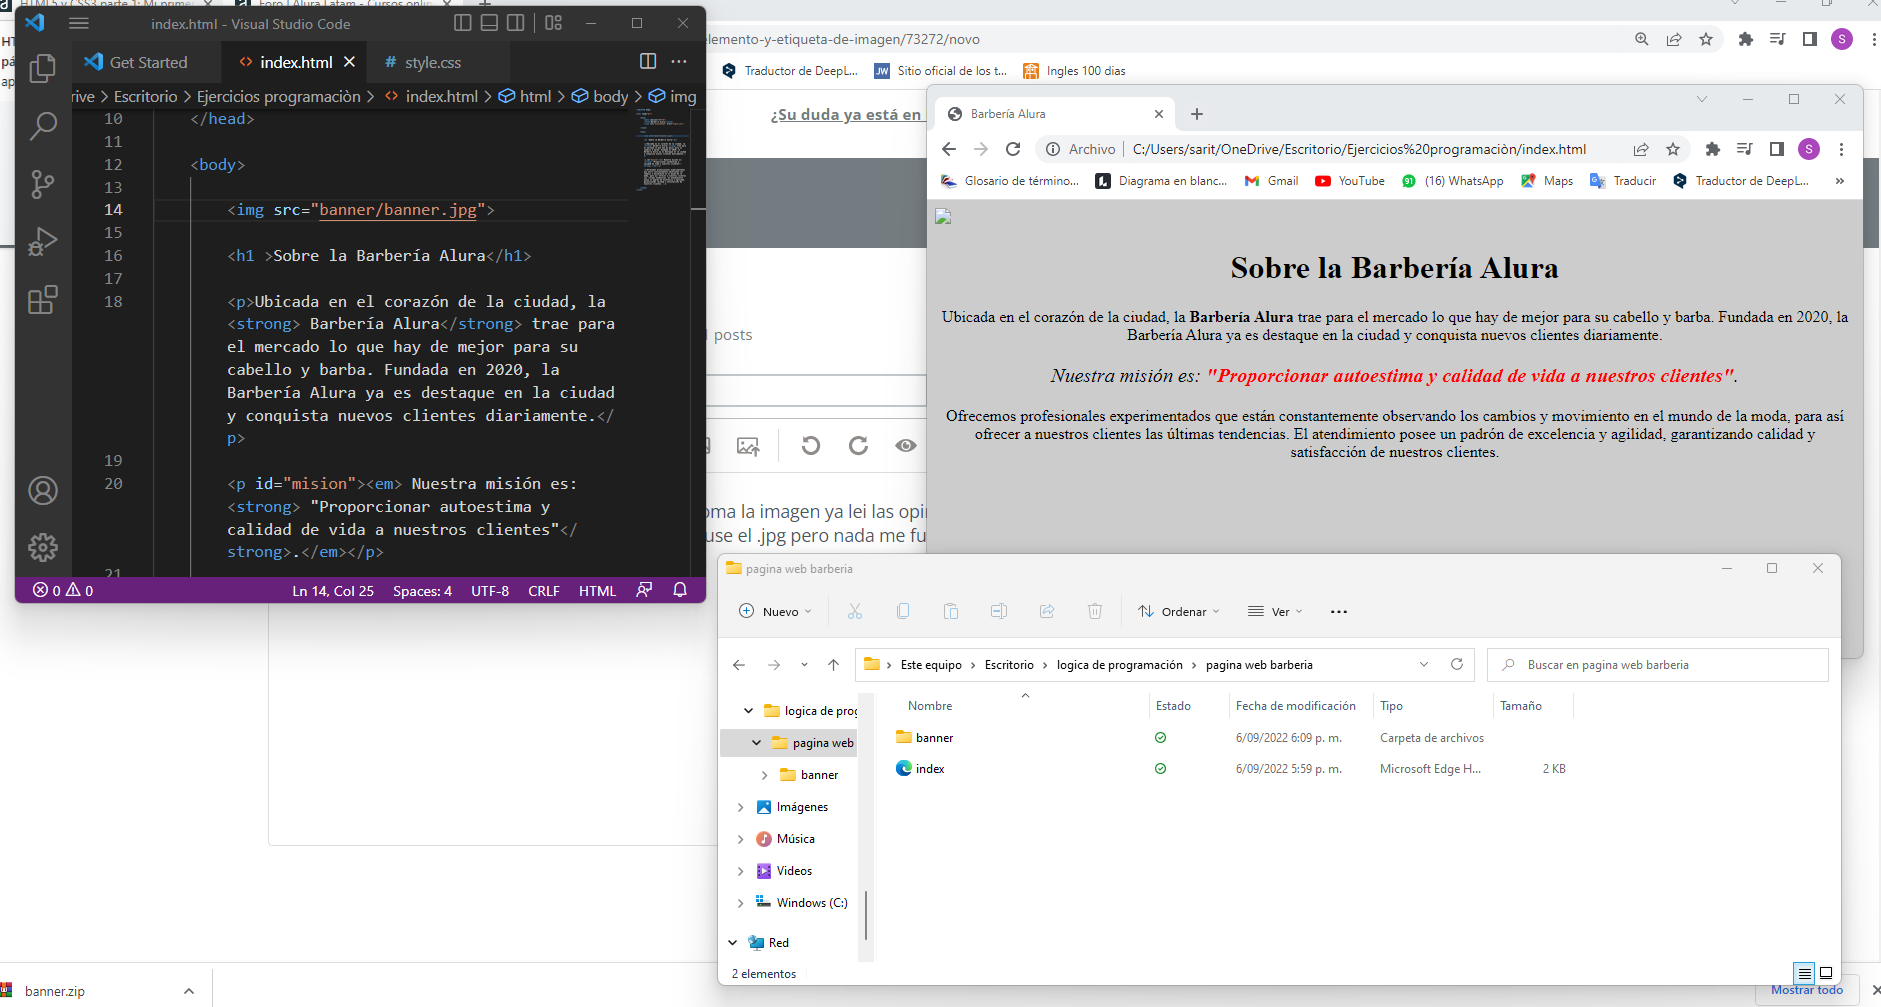The height and width of the screenshot is (1007, 1881).
Task: Select the Barbería Alura browser tab
Action: click(x=1056, y=114)
